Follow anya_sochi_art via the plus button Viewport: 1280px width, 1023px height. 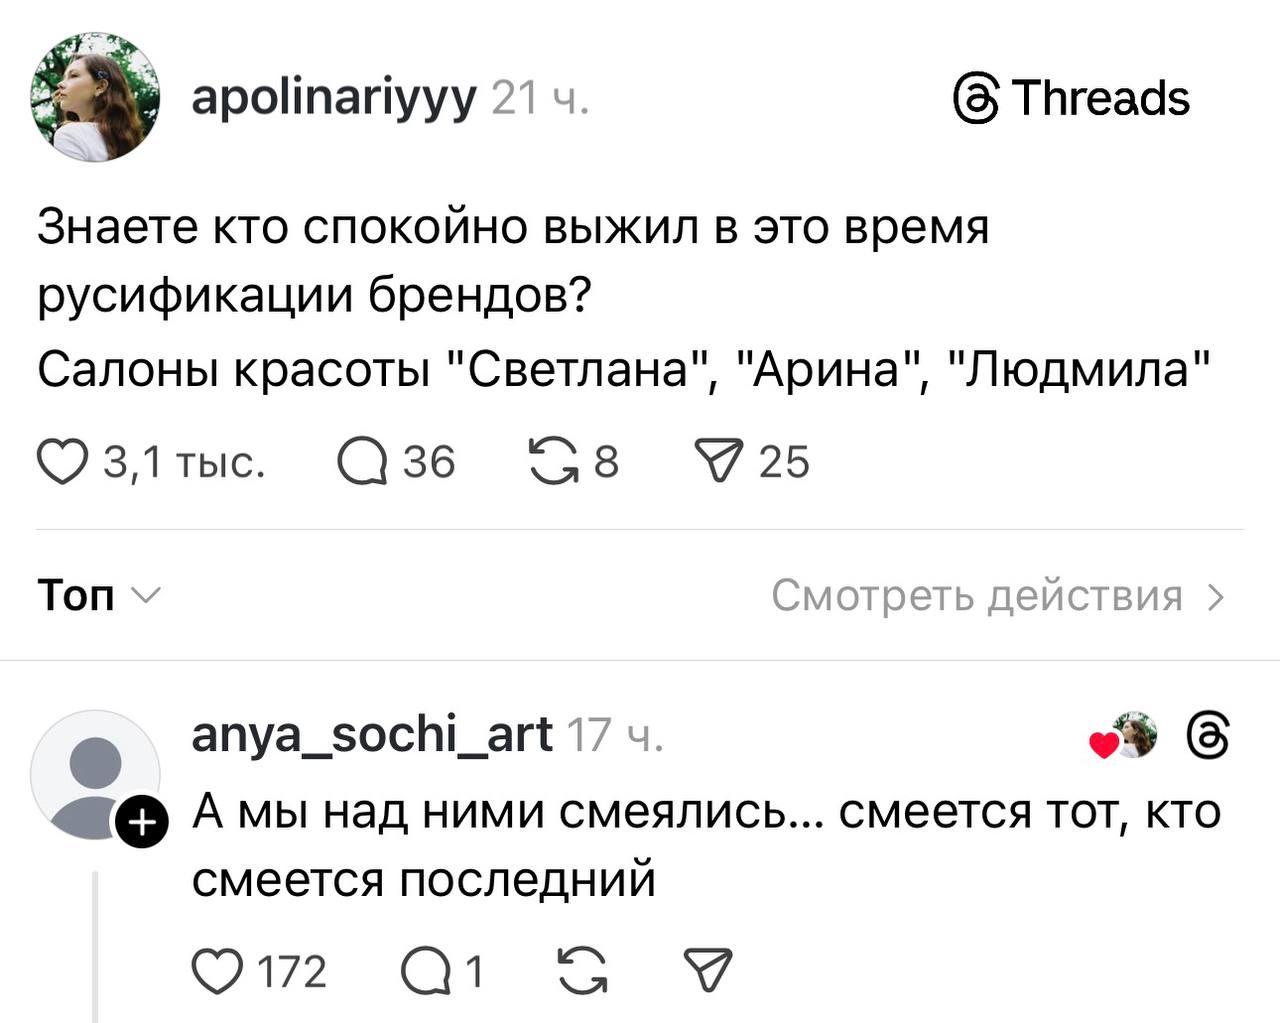tap(141, 820)
